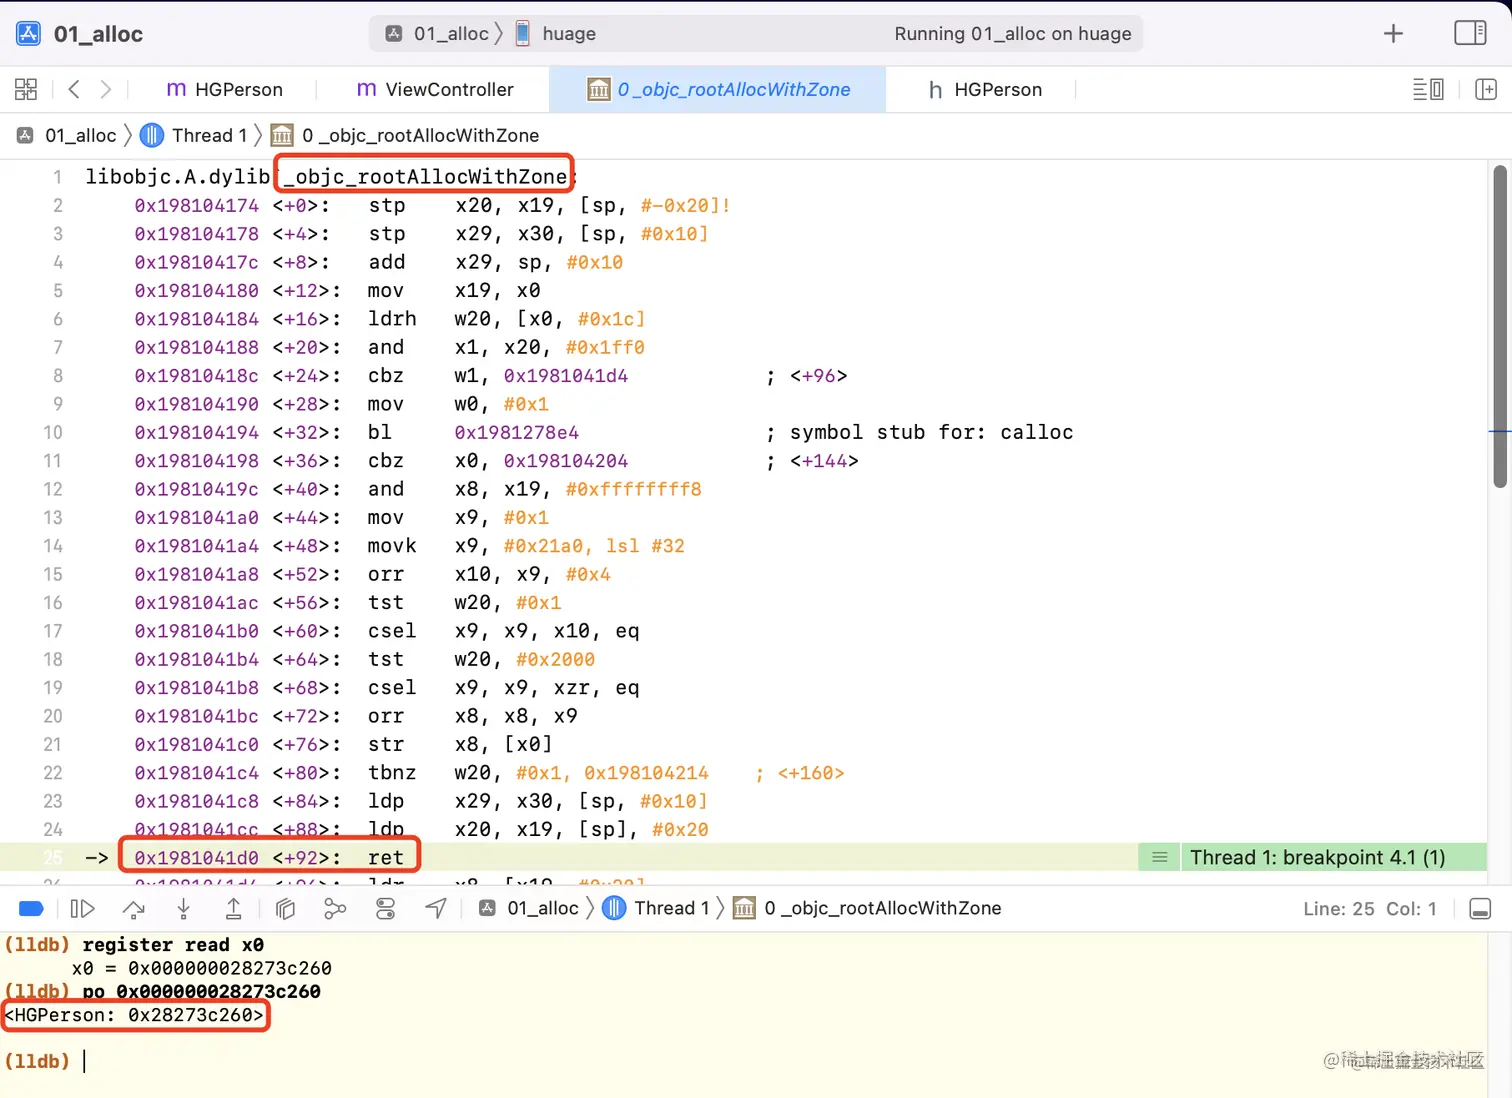Switch to the HGPerson header tab

(x=985, y=89)
